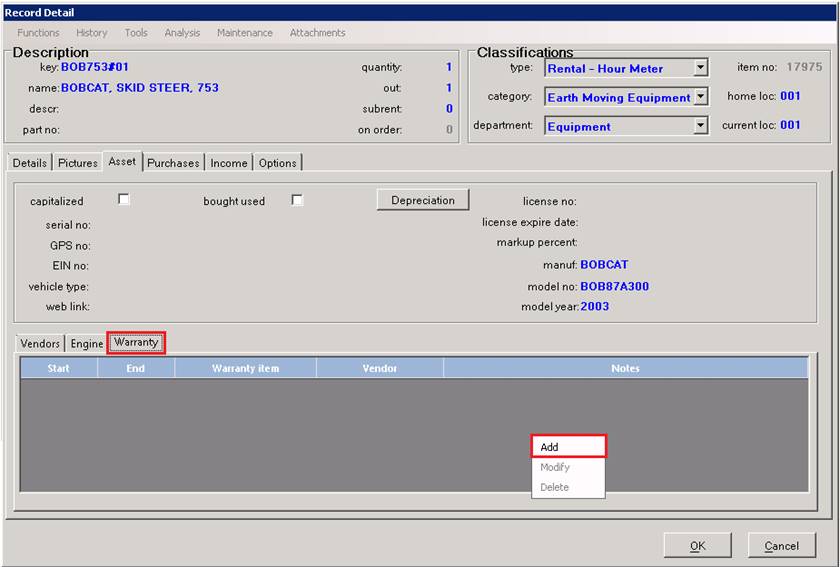Open the Functions menu
Image resolution: width=840 pixels, height=567 pixels.
coord(38,33)
